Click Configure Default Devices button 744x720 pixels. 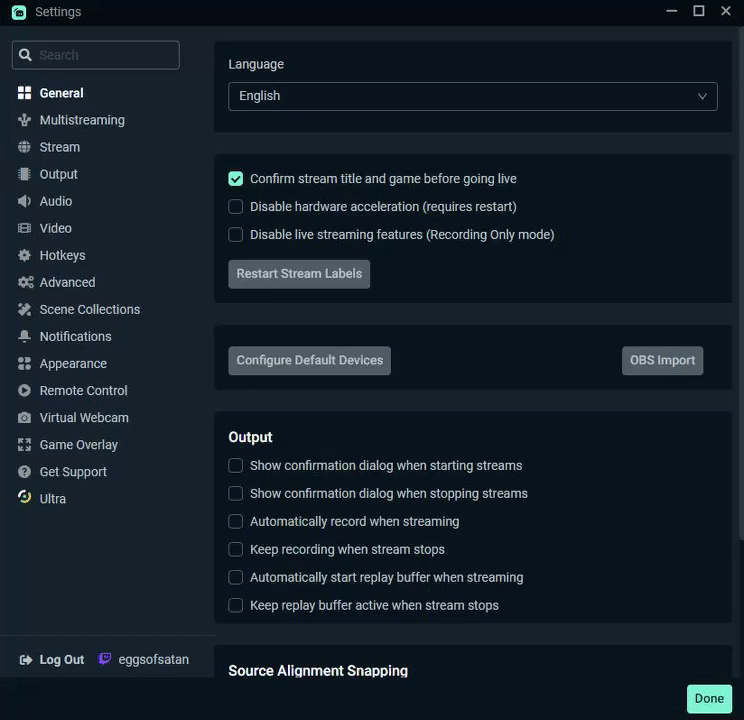(309, 360)
